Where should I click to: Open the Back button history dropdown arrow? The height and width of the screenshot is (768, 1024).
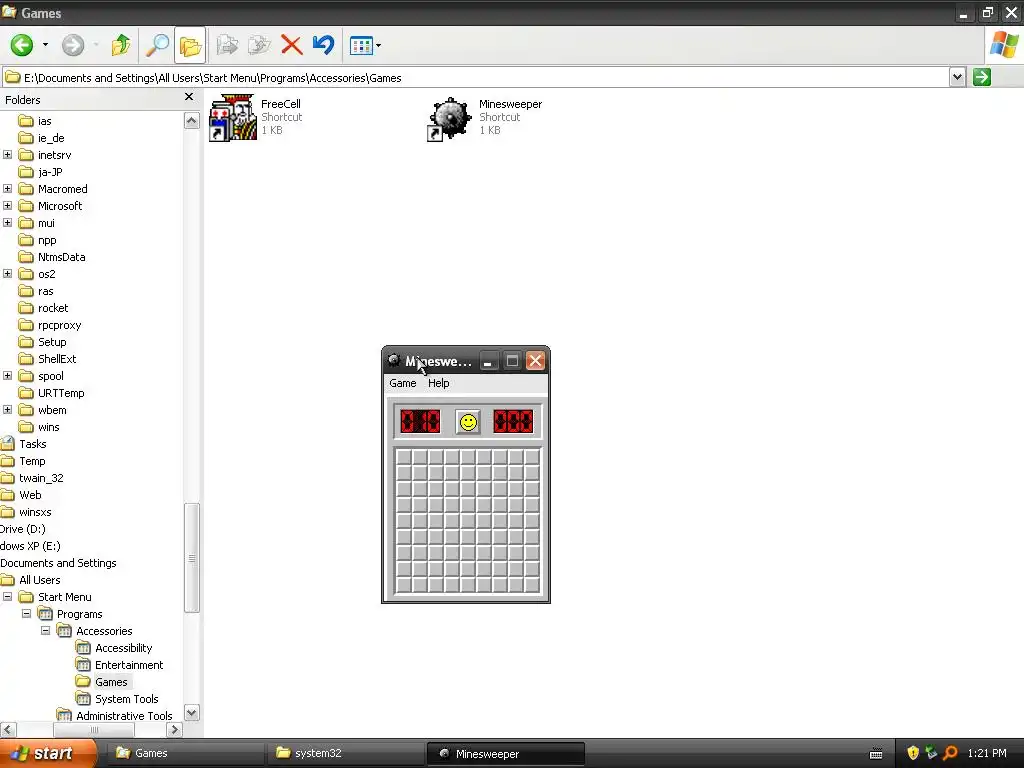(45, 45)
